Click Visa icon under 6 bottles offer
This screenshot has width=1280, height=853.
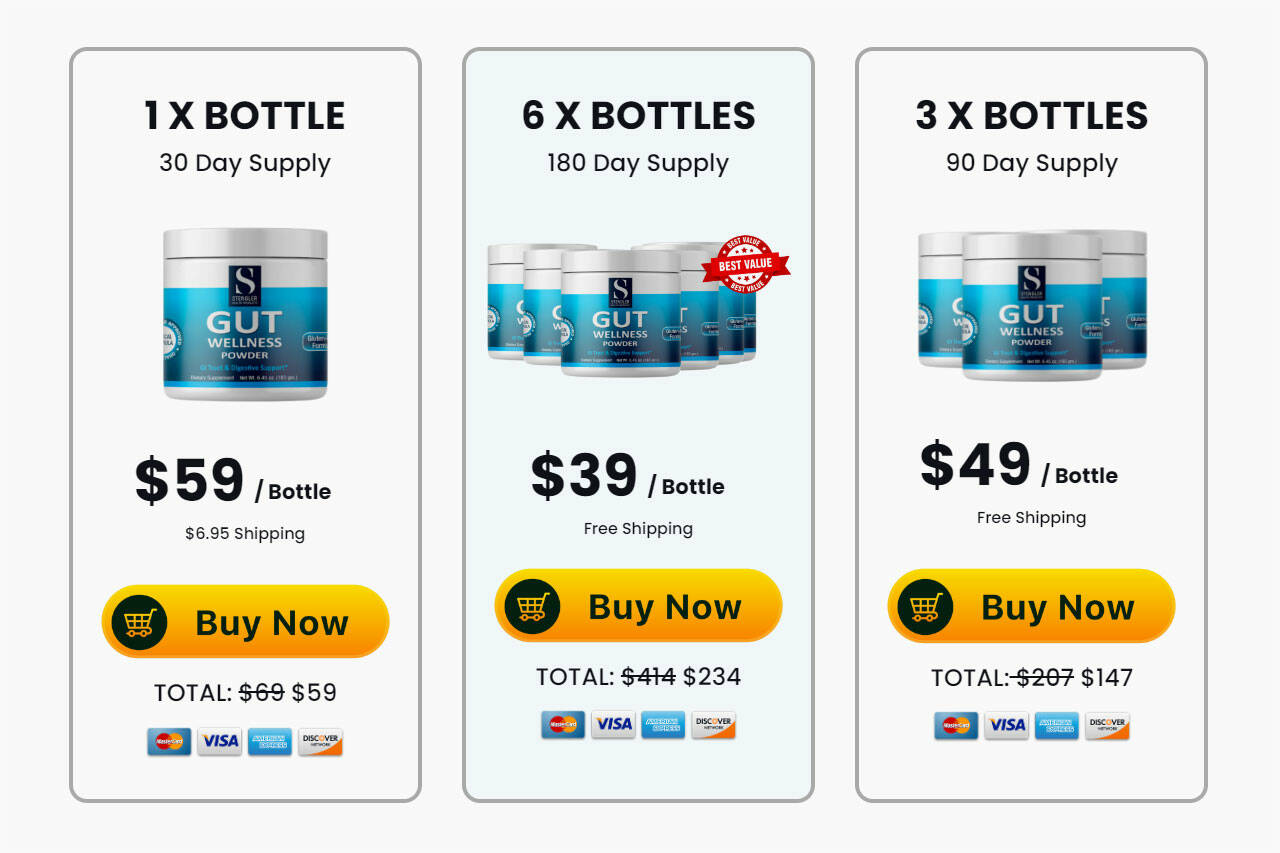click(613, 724)
